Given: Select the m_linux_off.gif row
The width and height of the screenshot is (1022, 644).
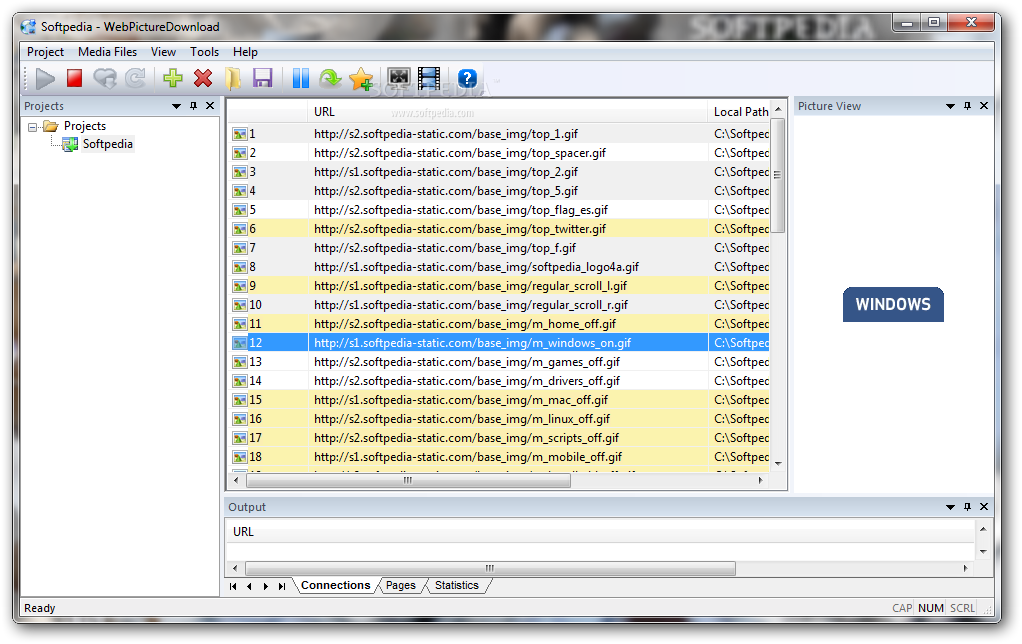Looking at the screenshot, I should (x=500, y=418).
